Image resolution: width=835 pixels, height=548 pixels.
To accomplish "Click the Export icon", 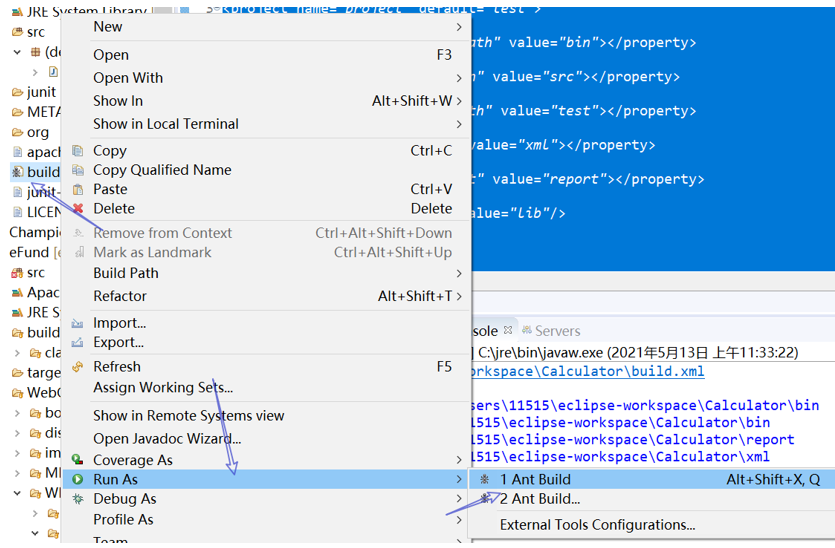I will [x=78, y=342].
